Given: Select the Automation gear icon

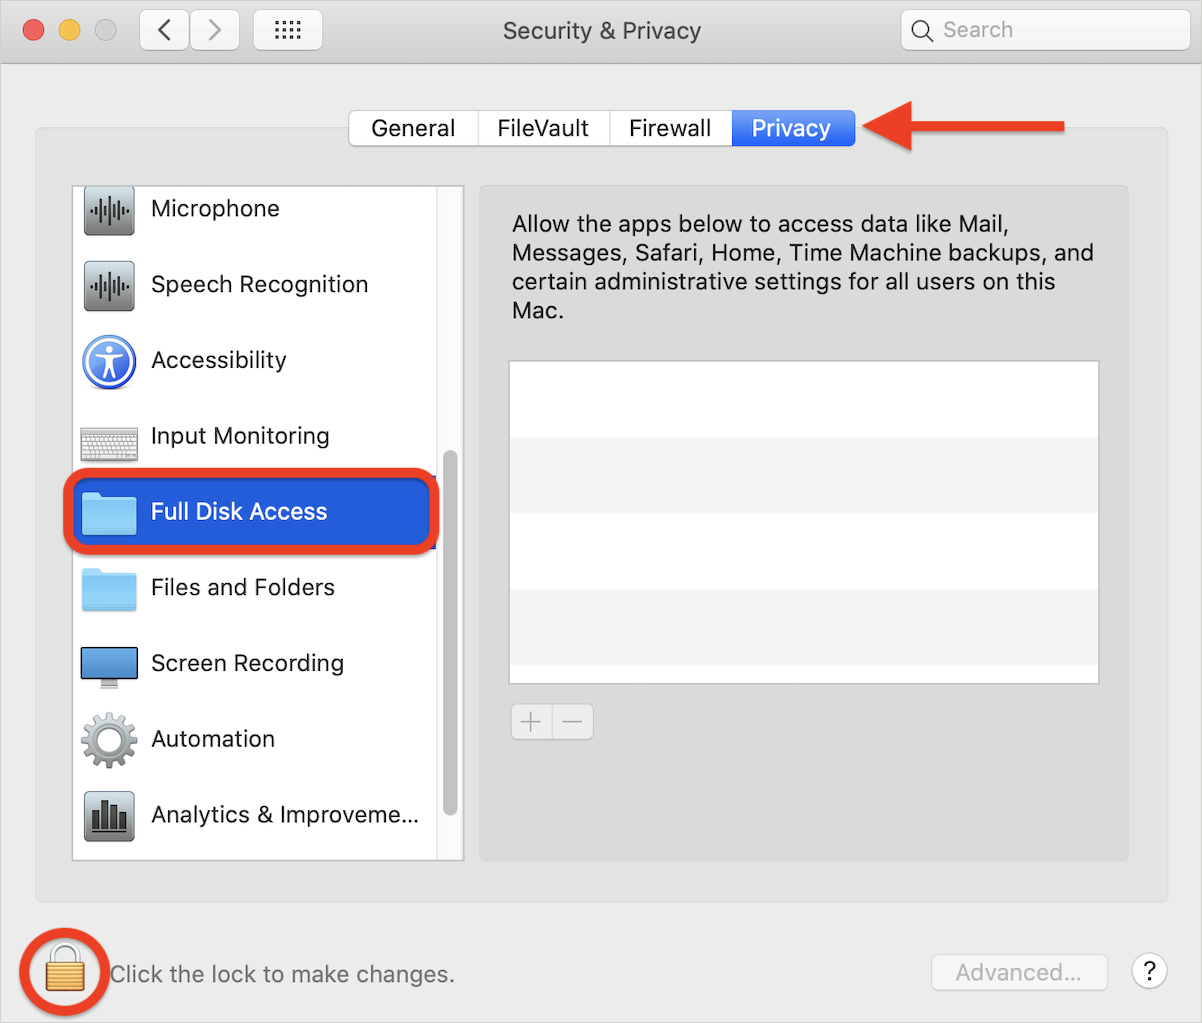Looking at the screenshot, I should coord(109,741).
